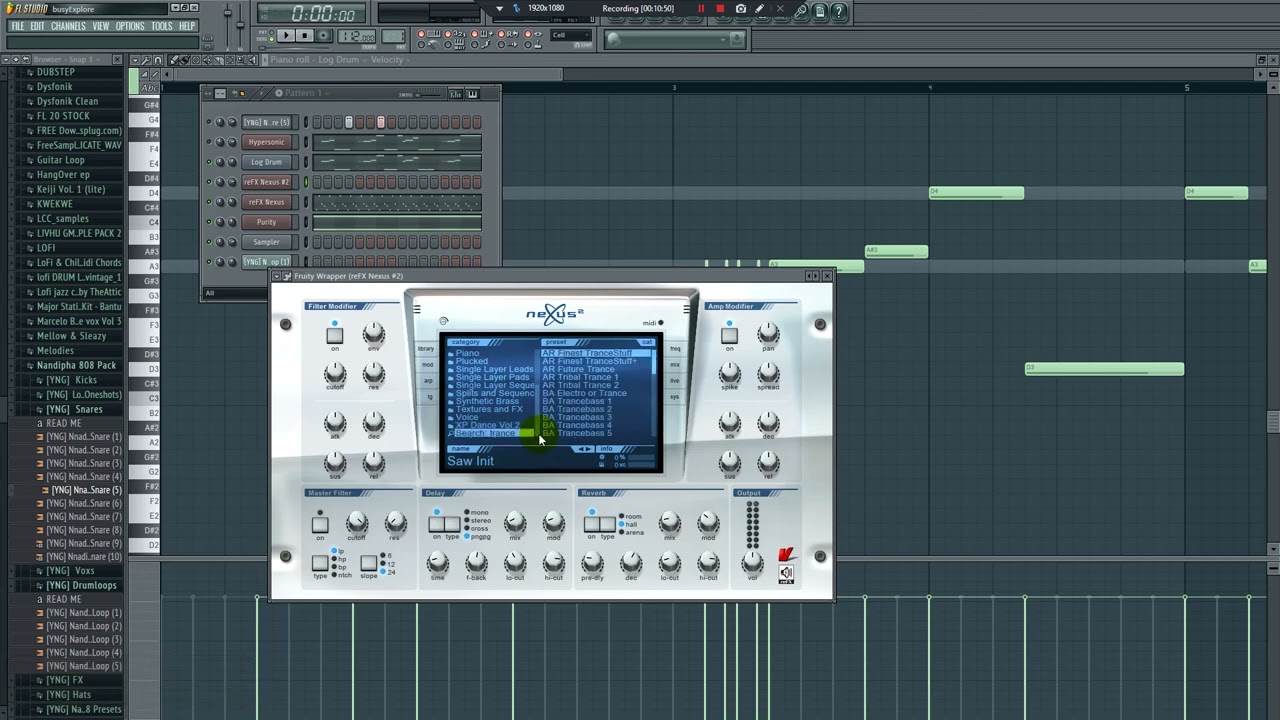Select the Sampler channel button

click(x=266, y=242)
